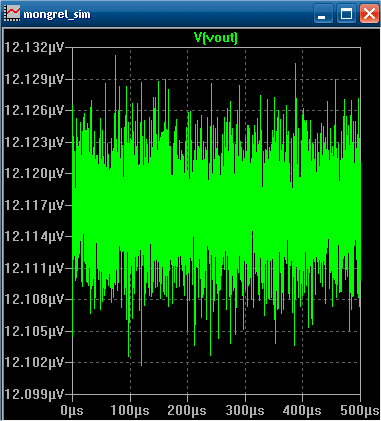The image size is (381, 421).
Task: Click the 300µs time axis label
Action: (x=245, y=411)
